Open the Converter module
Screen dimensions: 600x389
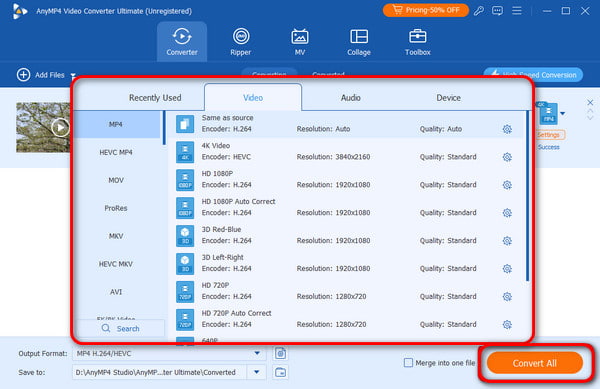point(182,41)
